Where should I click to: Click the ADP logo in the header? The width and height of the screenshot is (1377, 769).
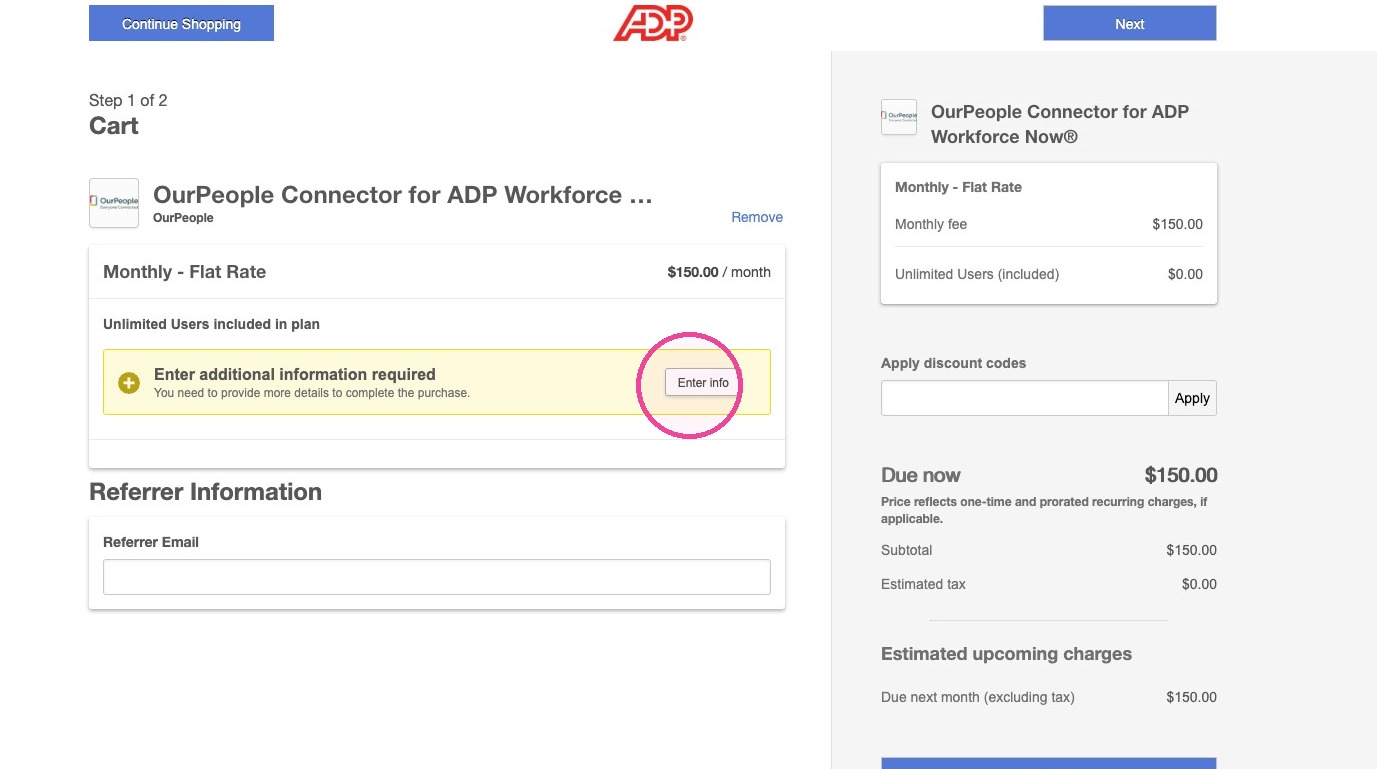653,23
